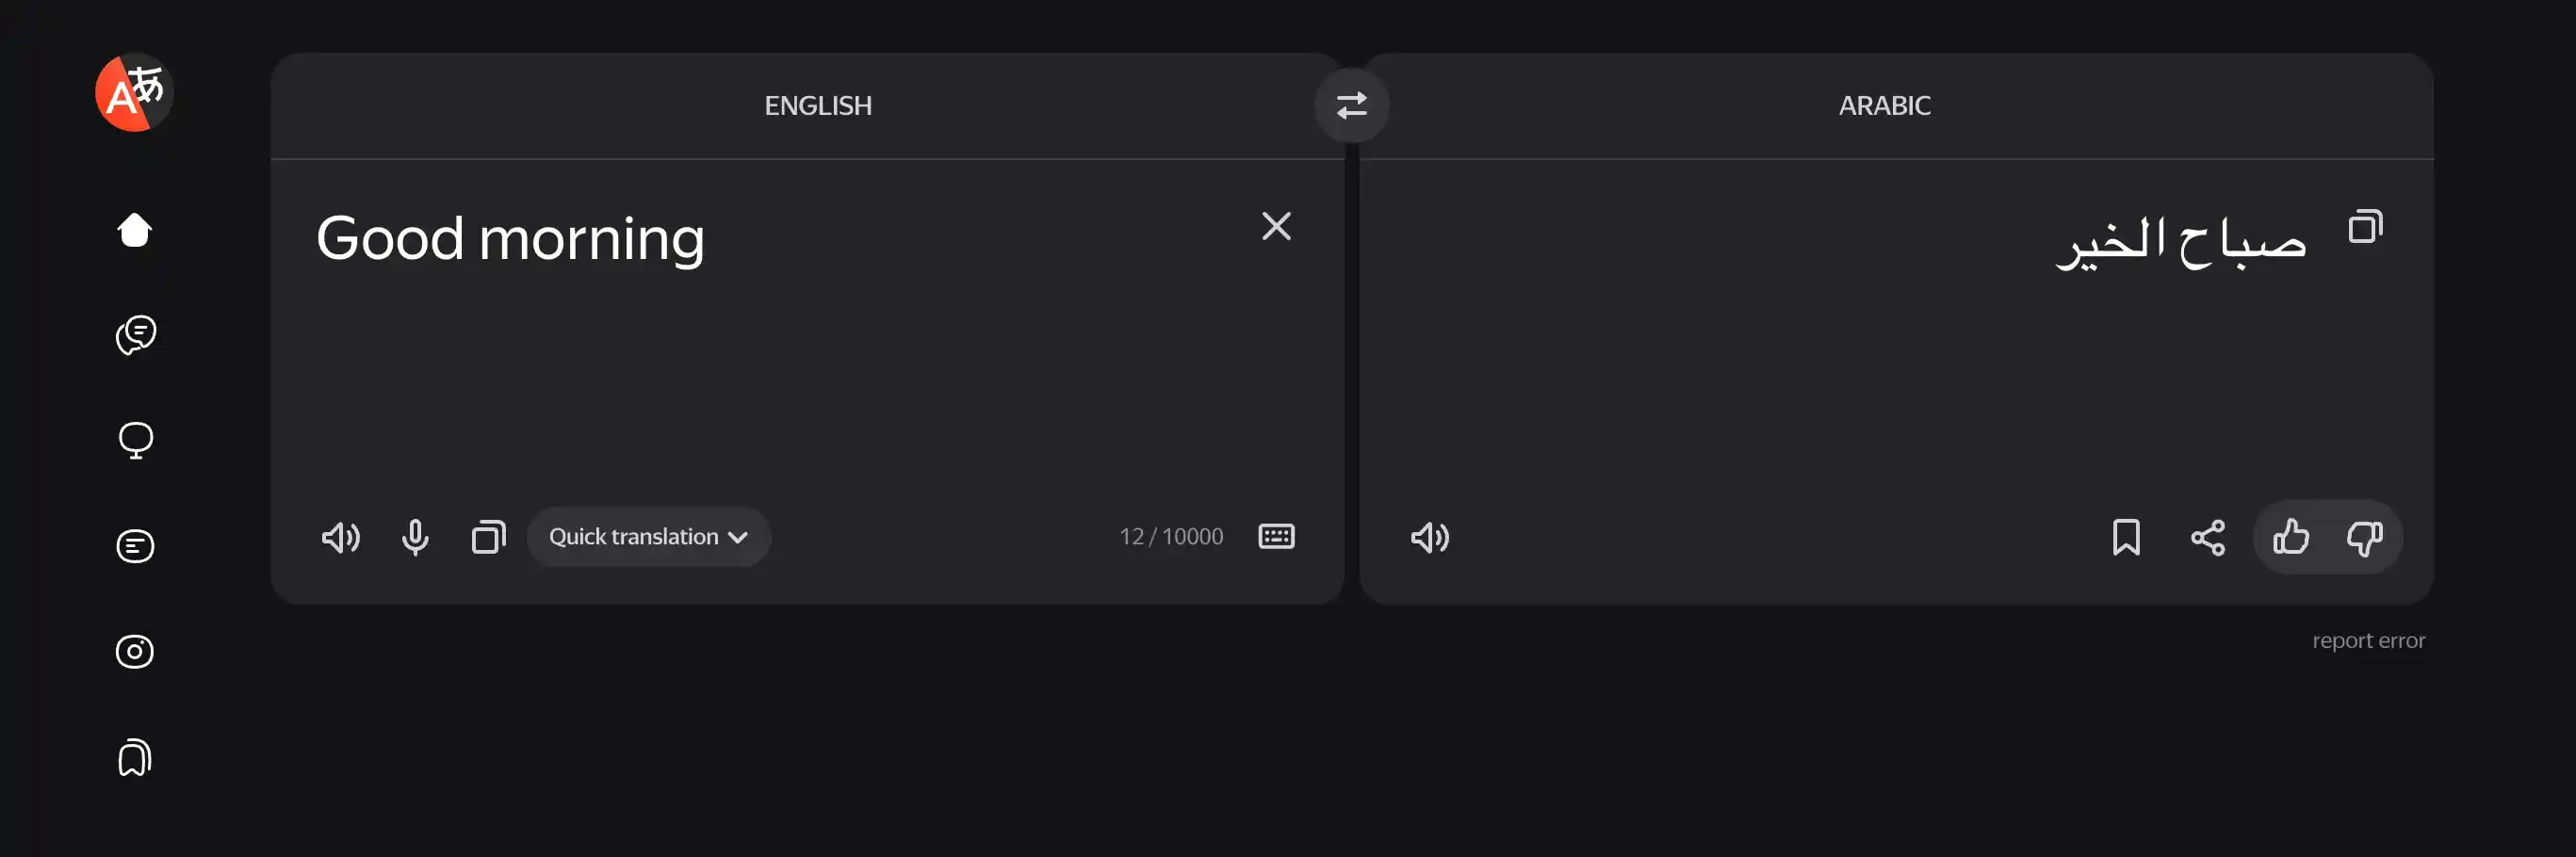The width and height of the screenshot is (2576, 857).
Task: Play pronunciation of the Arabic translation
Action: click(1428, 537)
